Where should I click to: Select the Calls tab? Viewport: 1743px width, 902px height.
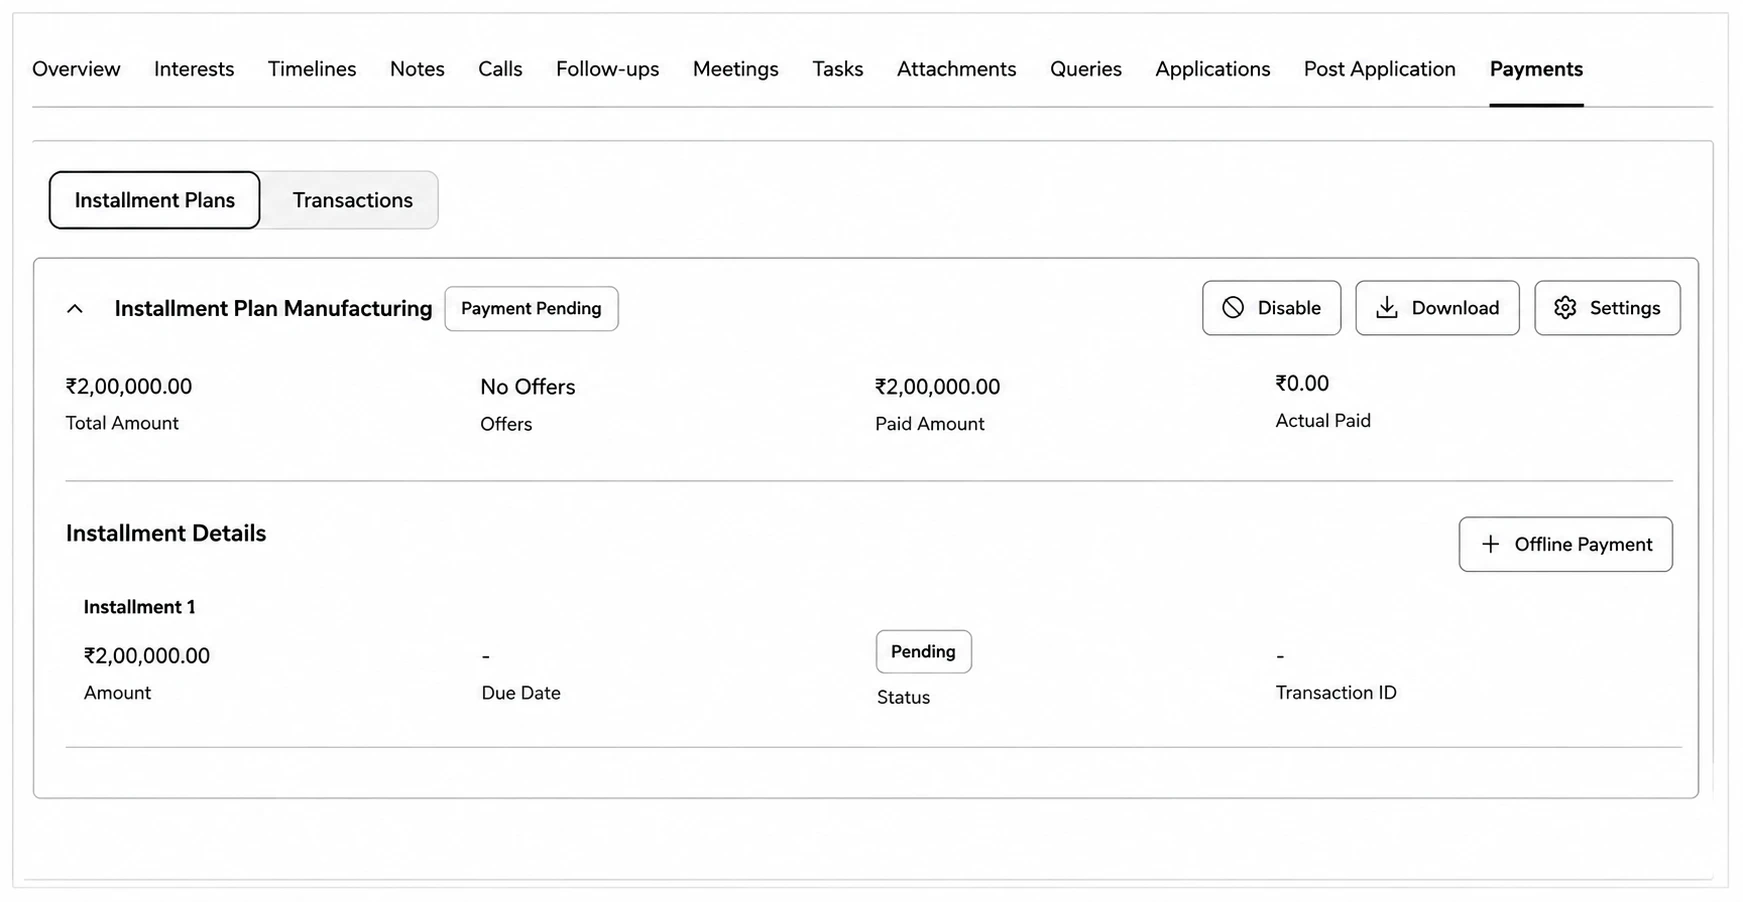(500, 69)
